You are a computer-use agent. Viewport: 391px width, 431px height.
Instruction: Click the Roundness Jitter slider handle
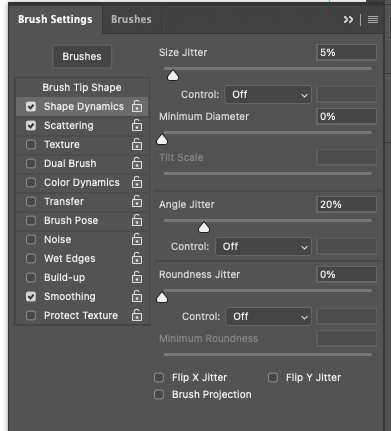point(162,298)
